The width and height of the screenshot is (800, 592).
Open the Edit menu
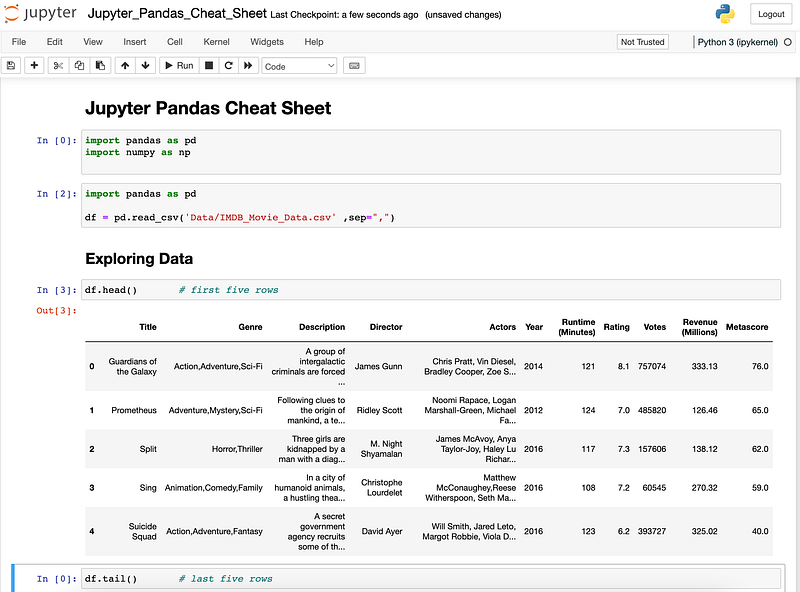pos(55,42)
